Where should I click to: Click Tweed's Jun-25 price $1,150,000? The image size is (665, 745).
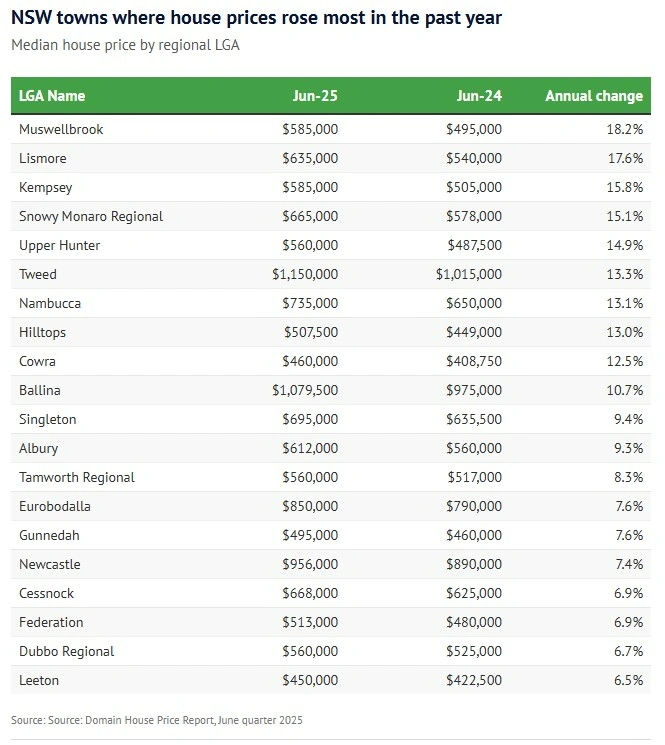304,274
